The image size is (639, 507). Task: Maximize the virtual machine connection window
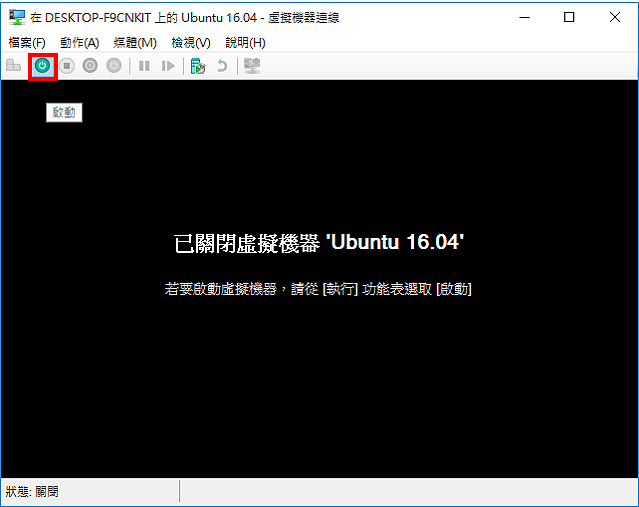pyautogui.click(x=569, y=17)
